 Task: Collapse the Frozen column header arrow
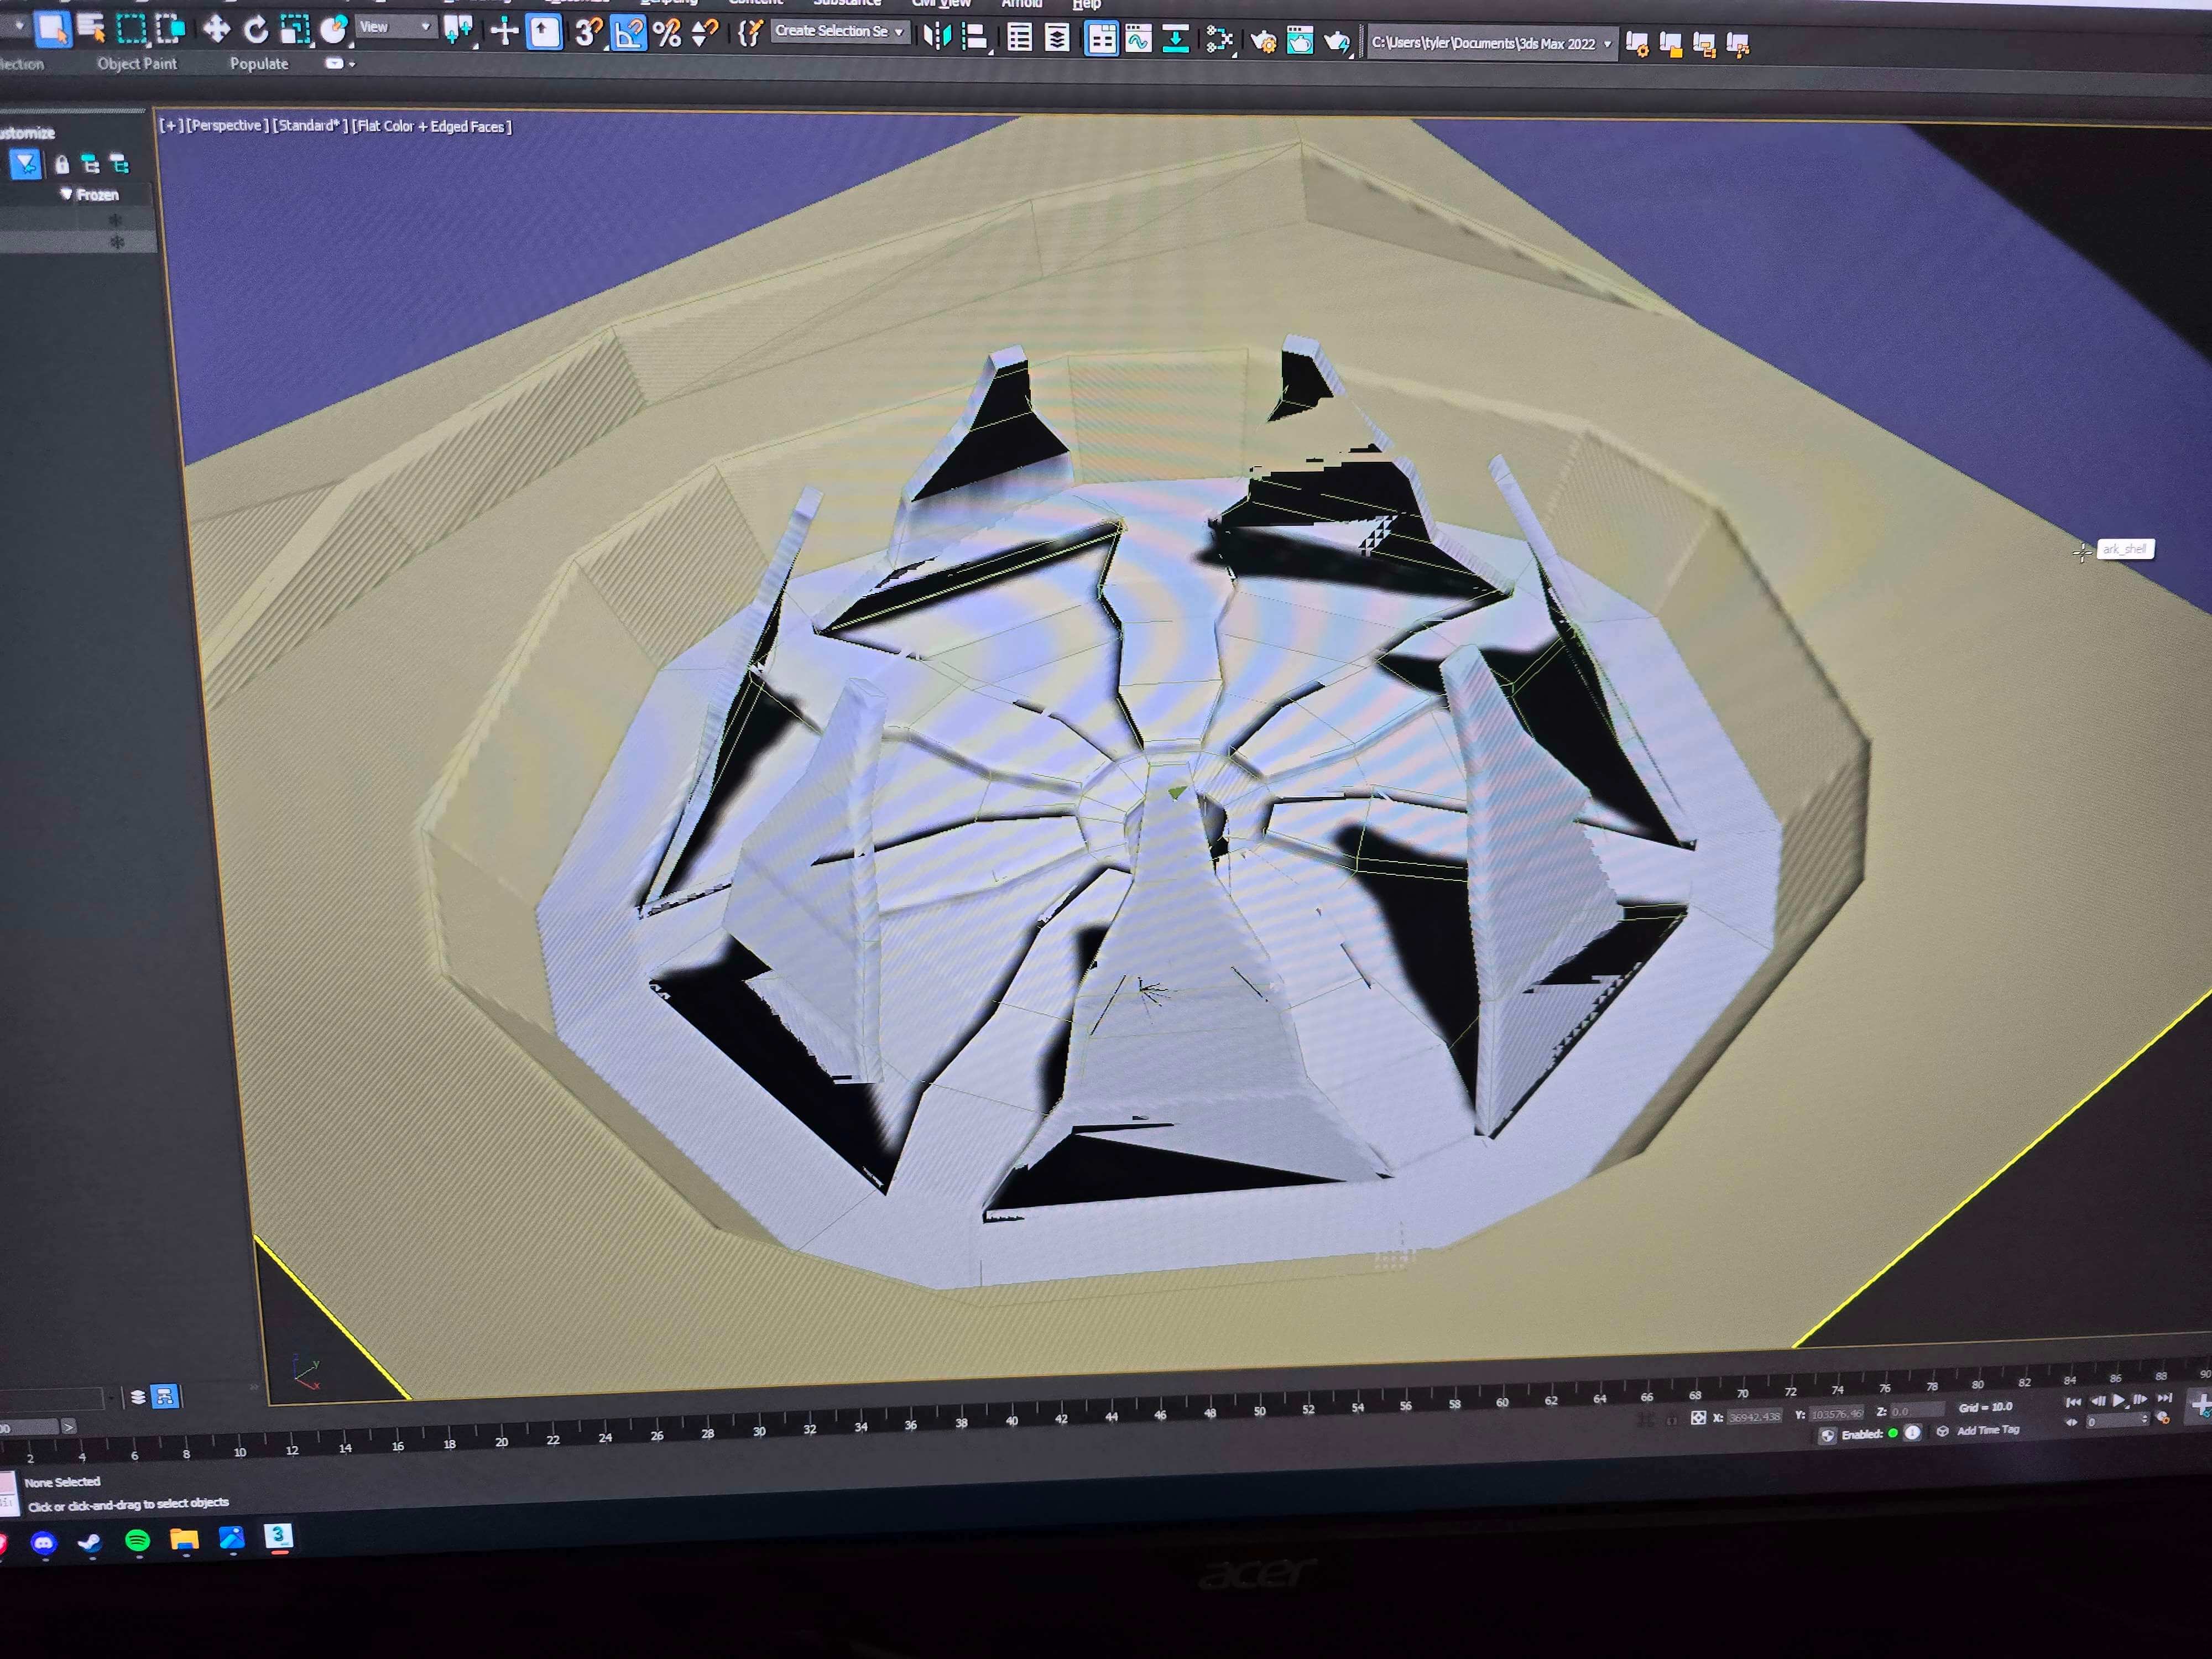pyautogui.click(x=66, y=194)
